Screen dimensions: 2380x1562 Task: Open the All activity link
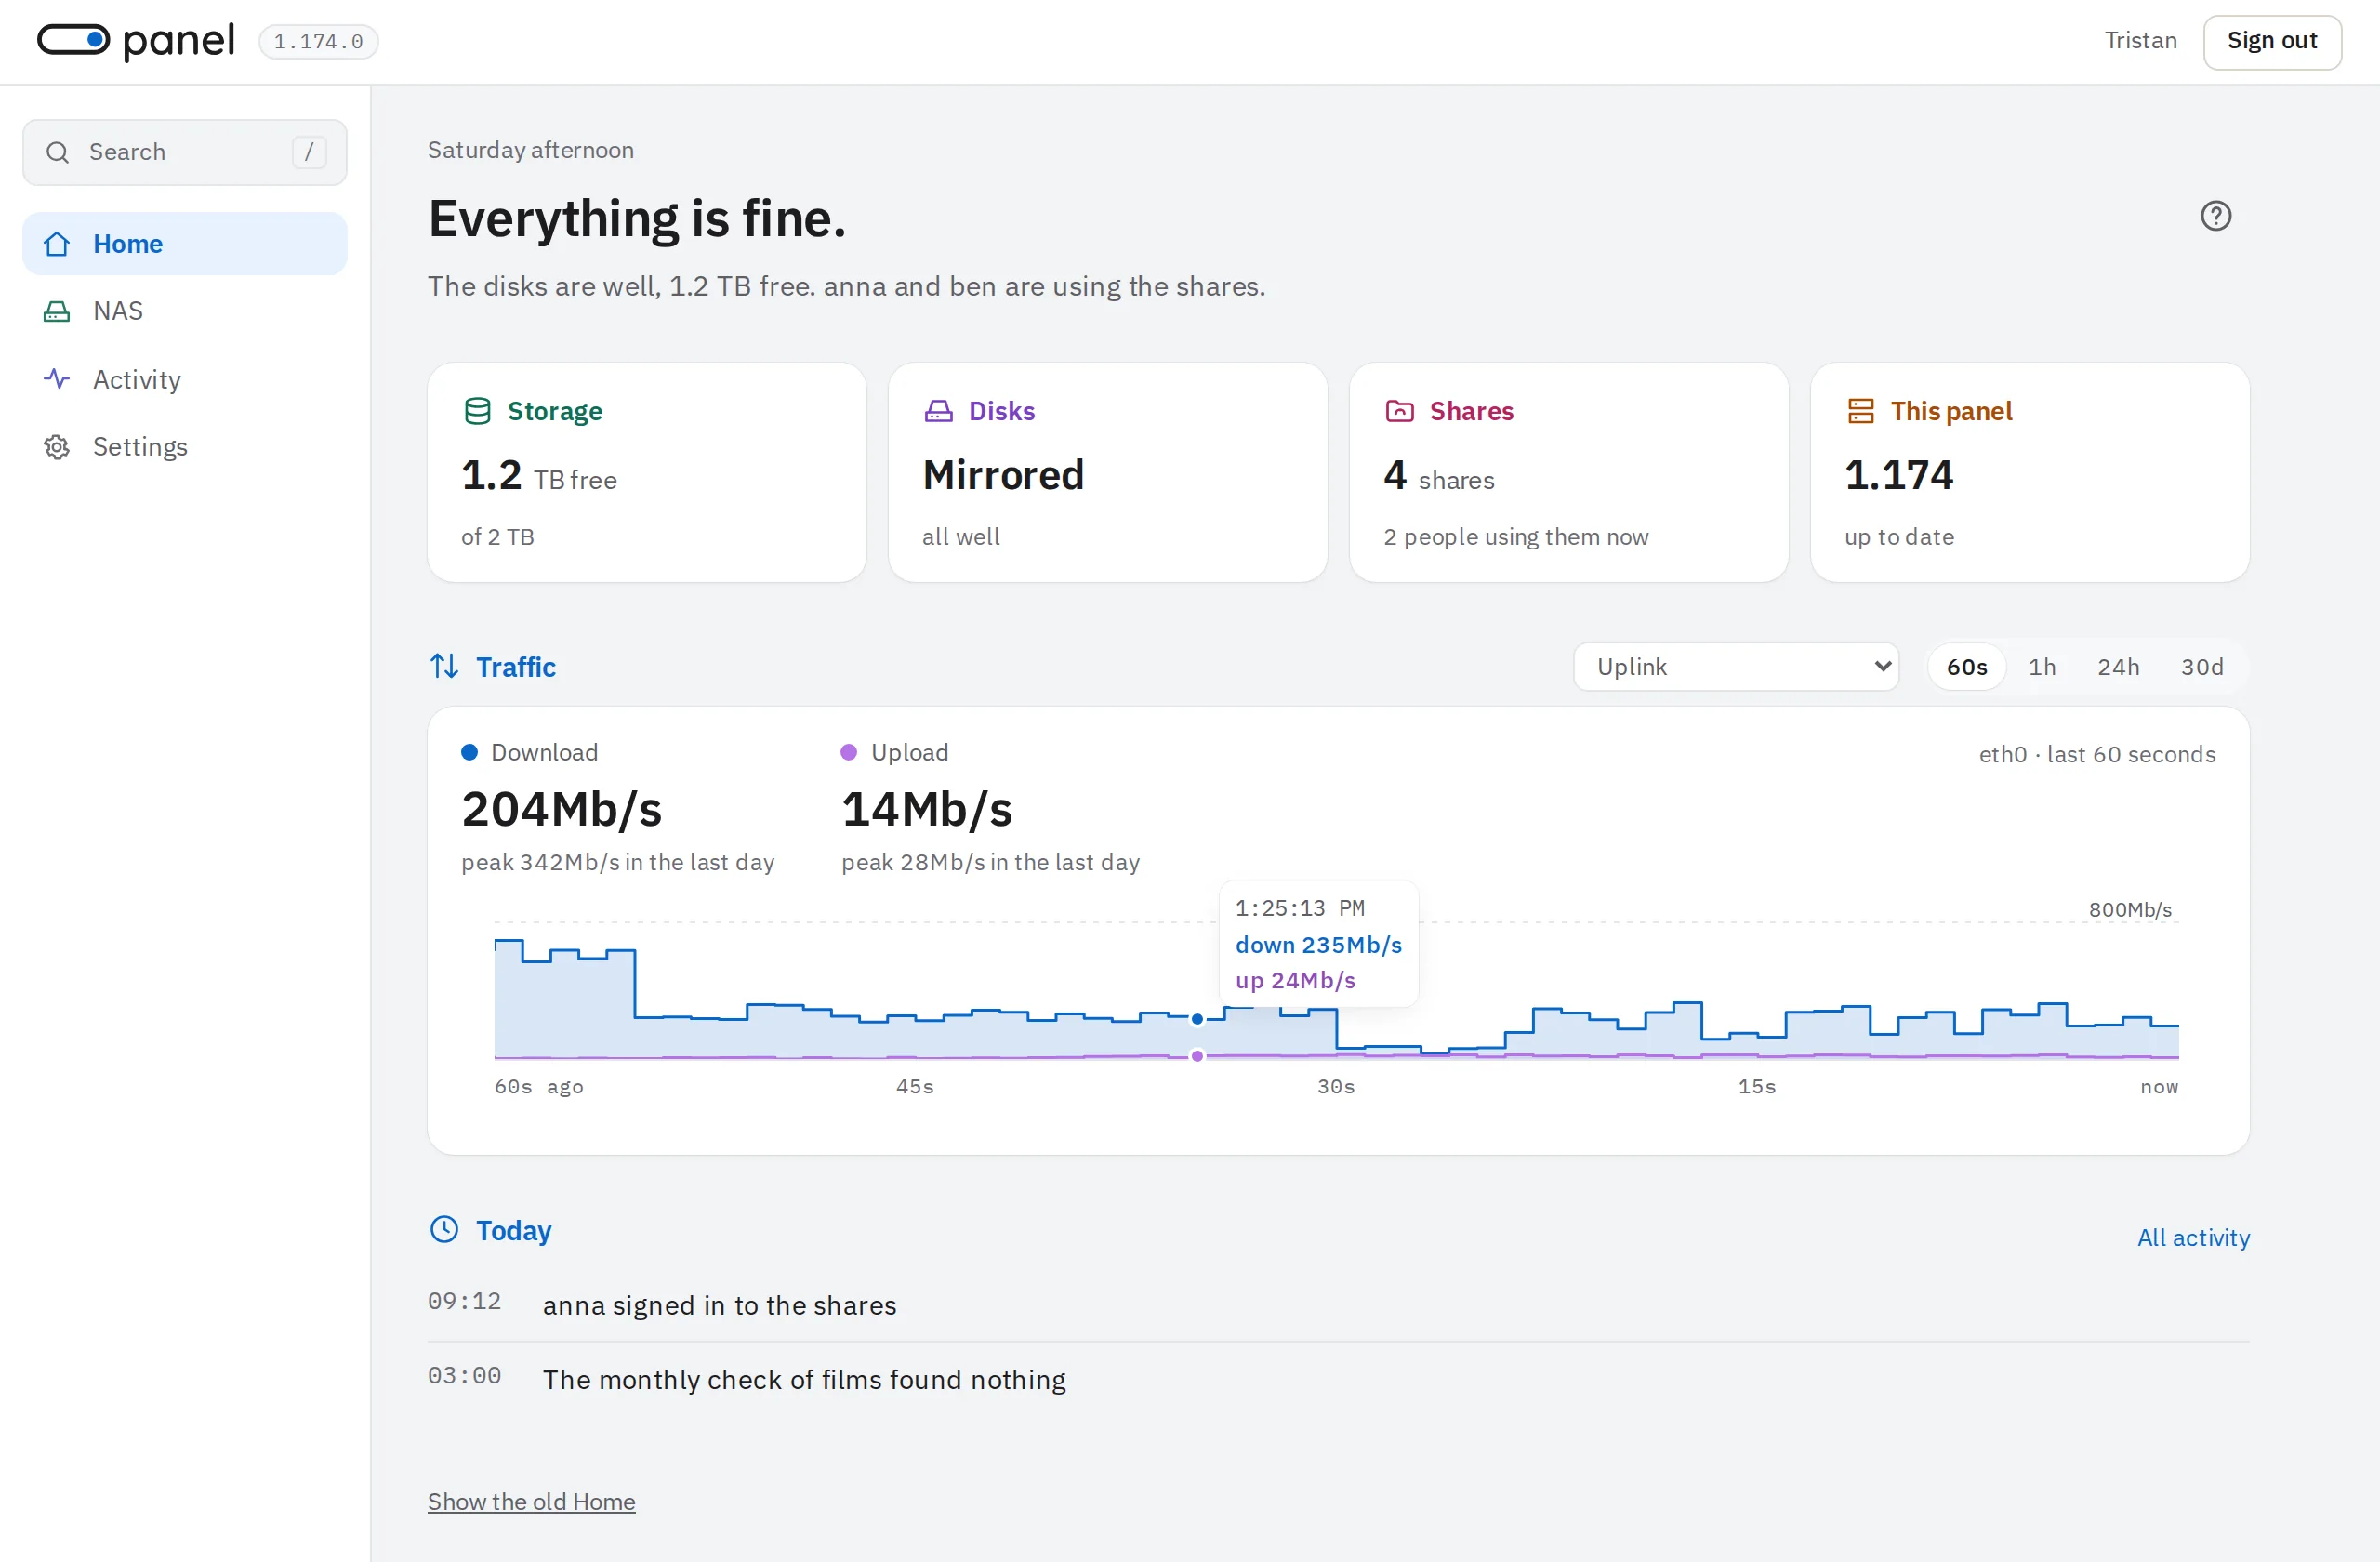[2193, 1237]
